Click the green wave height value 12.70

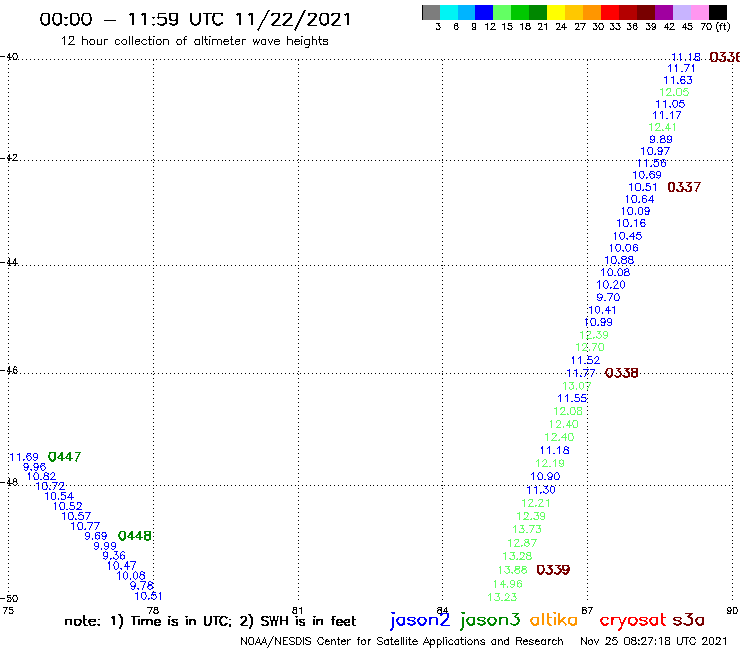[x=589, y=347]
